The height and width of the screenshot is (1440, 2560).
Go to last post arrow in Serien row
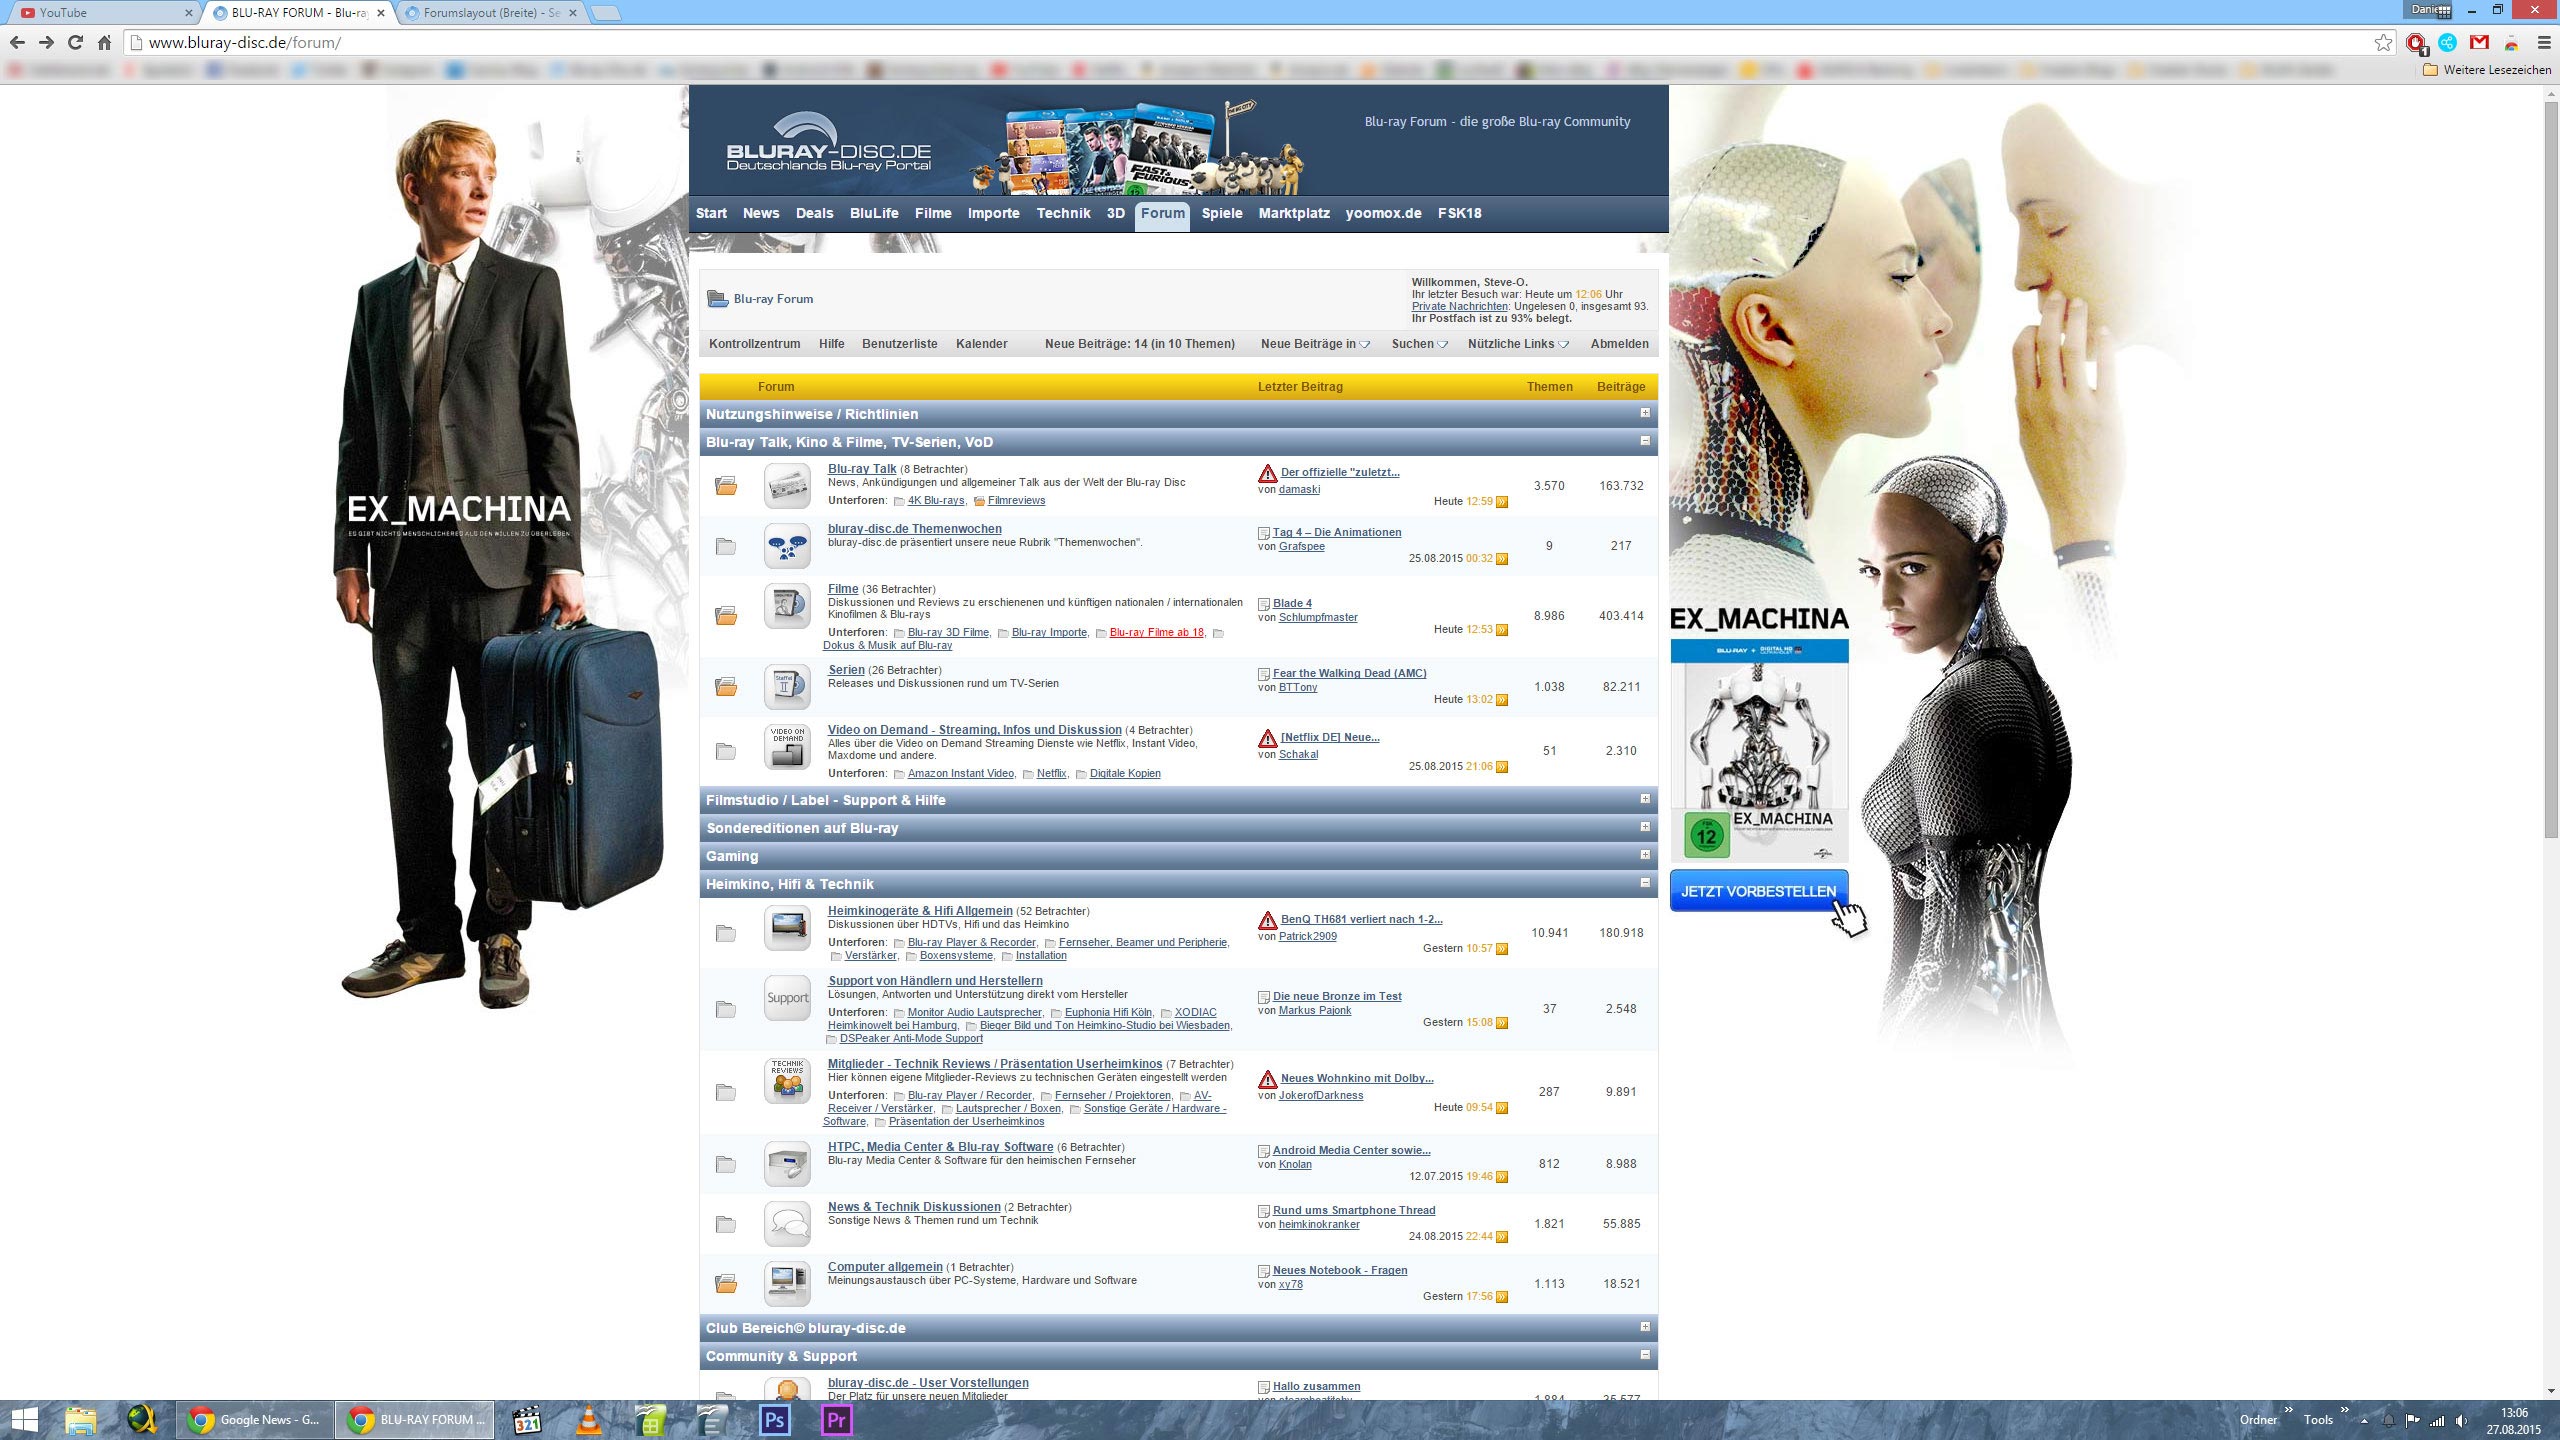pyautogui.click(x=1502, y=700)
